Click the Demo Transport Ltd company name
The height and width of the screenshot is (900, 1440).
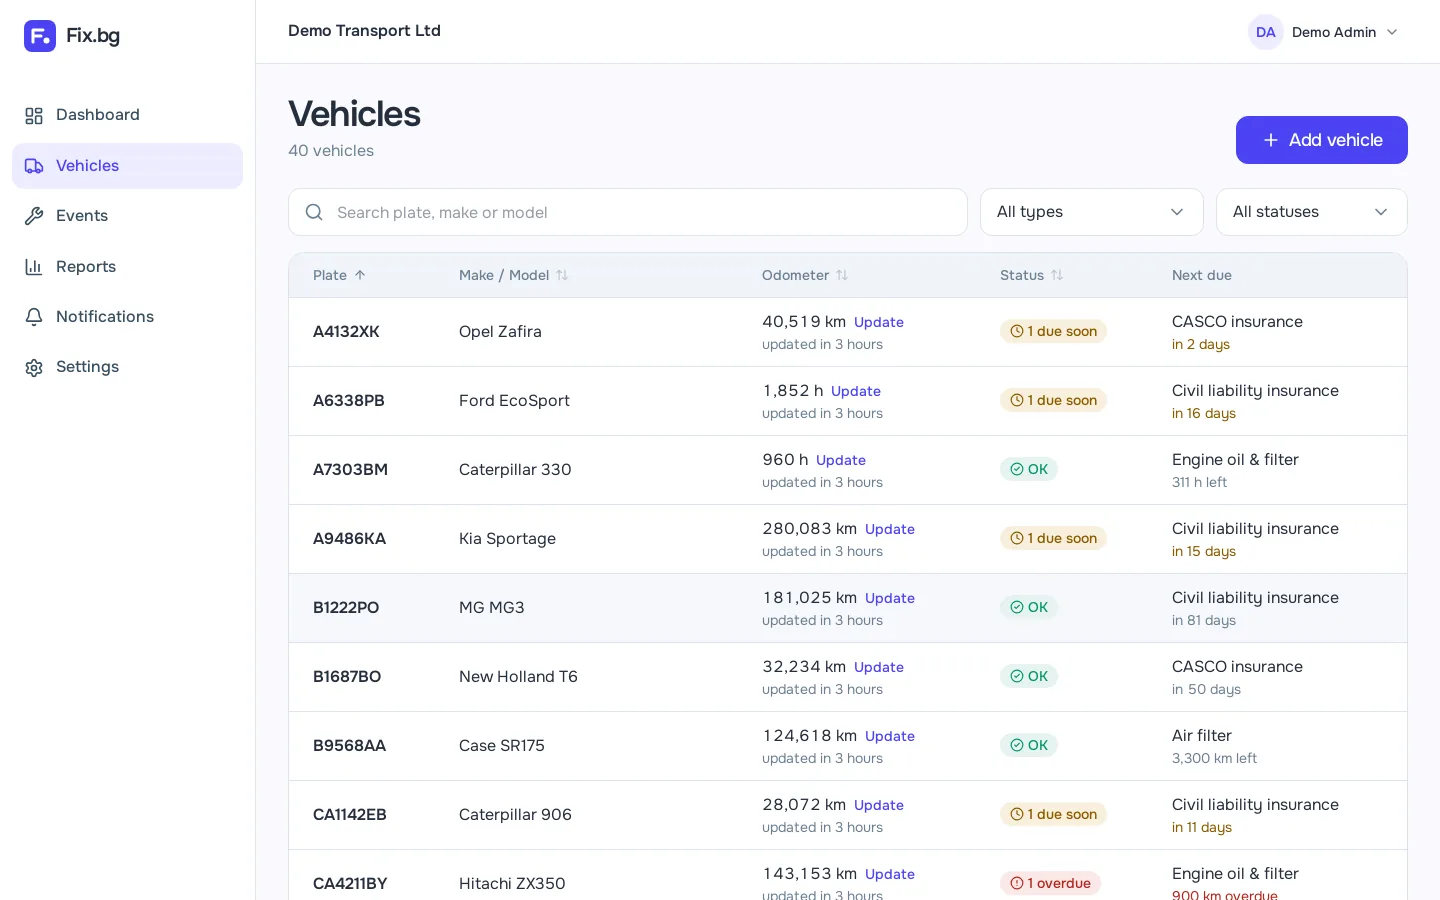click(364, 31)
